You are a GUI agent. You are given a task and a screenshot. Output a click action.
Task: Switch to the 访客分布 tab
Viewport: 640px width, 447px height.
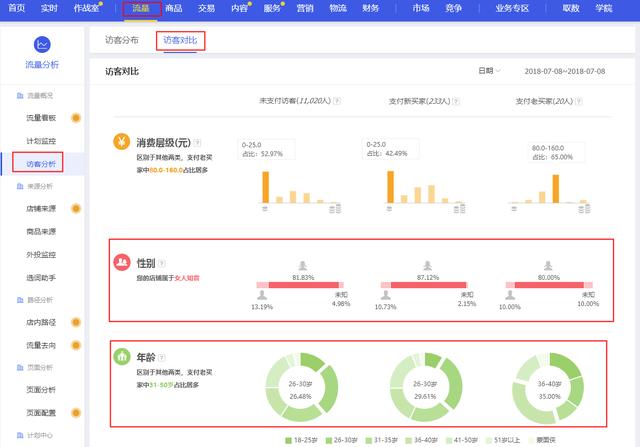point(122,40)
